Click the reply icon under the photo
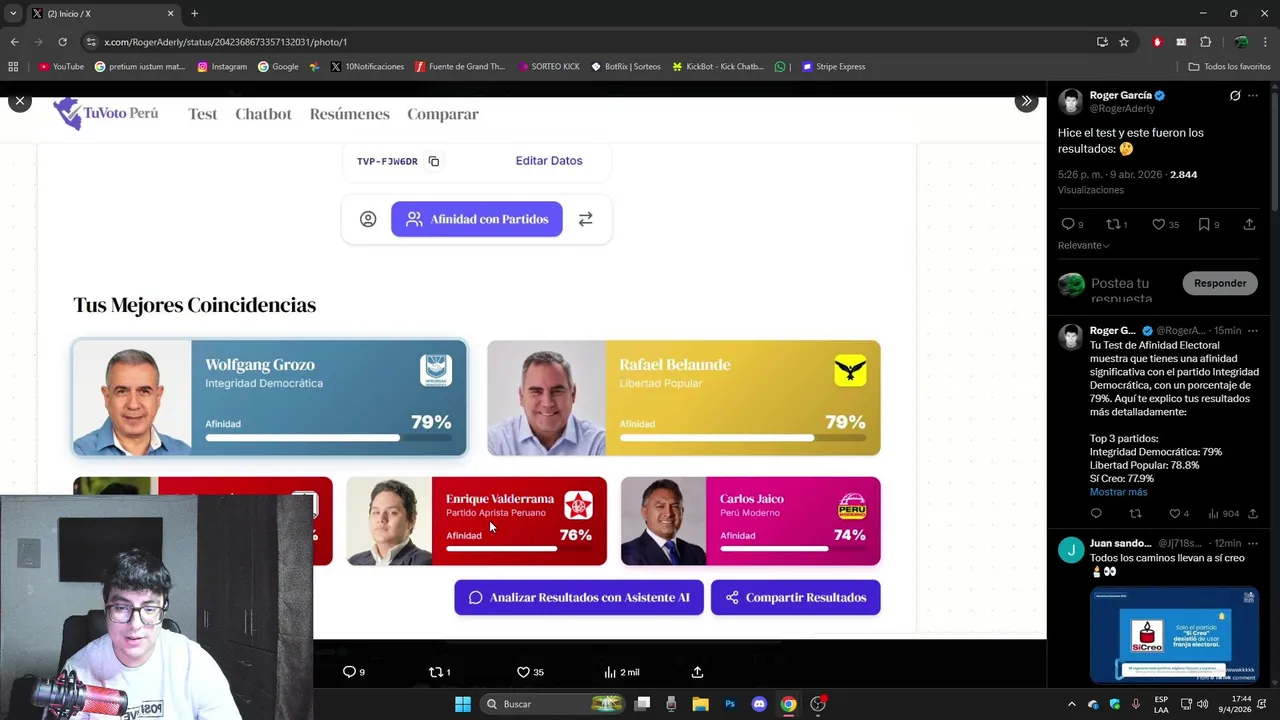Image resolution: width=1280 pixels, height=720 pixels. point(349,672)
